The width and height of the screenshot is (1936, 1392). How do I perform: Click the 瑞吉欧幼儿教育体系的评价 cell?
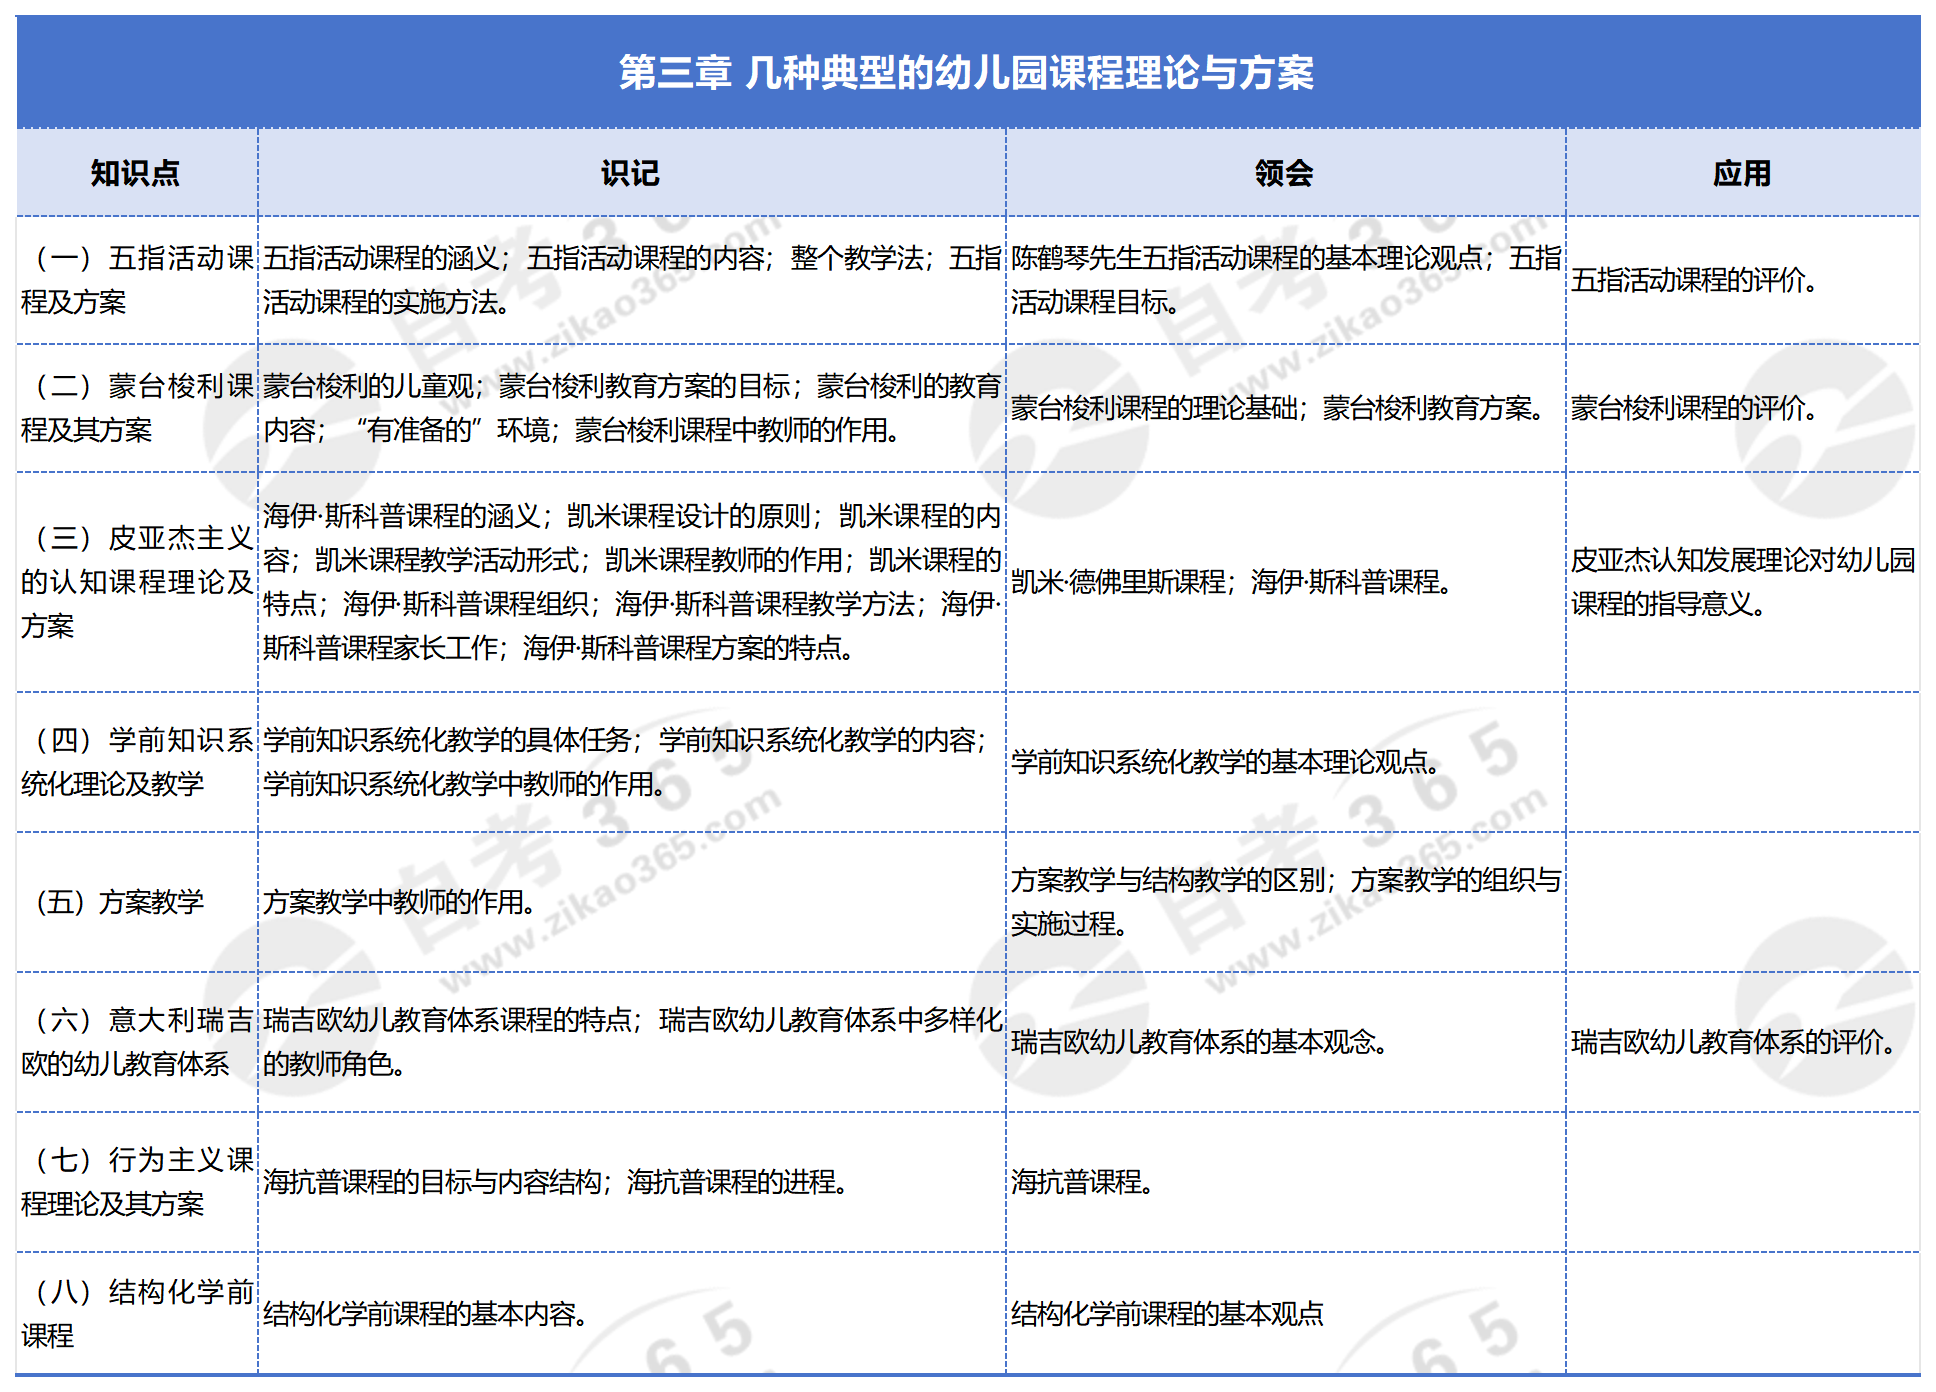1734,1042
